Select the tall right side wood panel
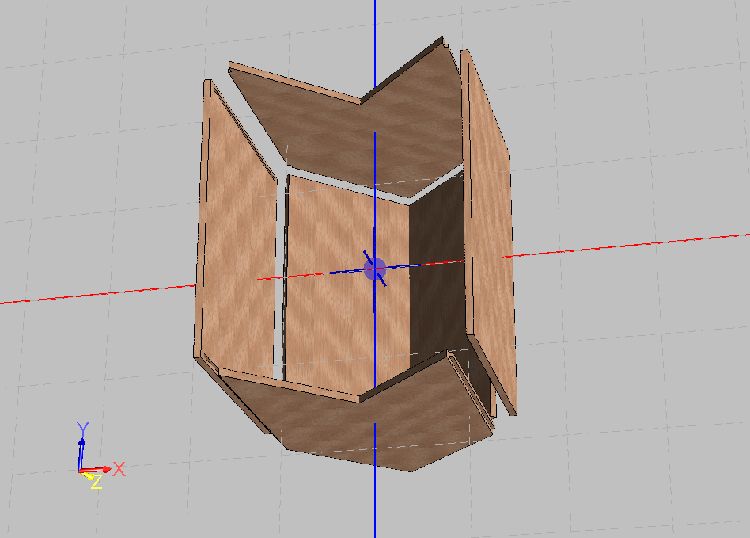 click(489, 230)
